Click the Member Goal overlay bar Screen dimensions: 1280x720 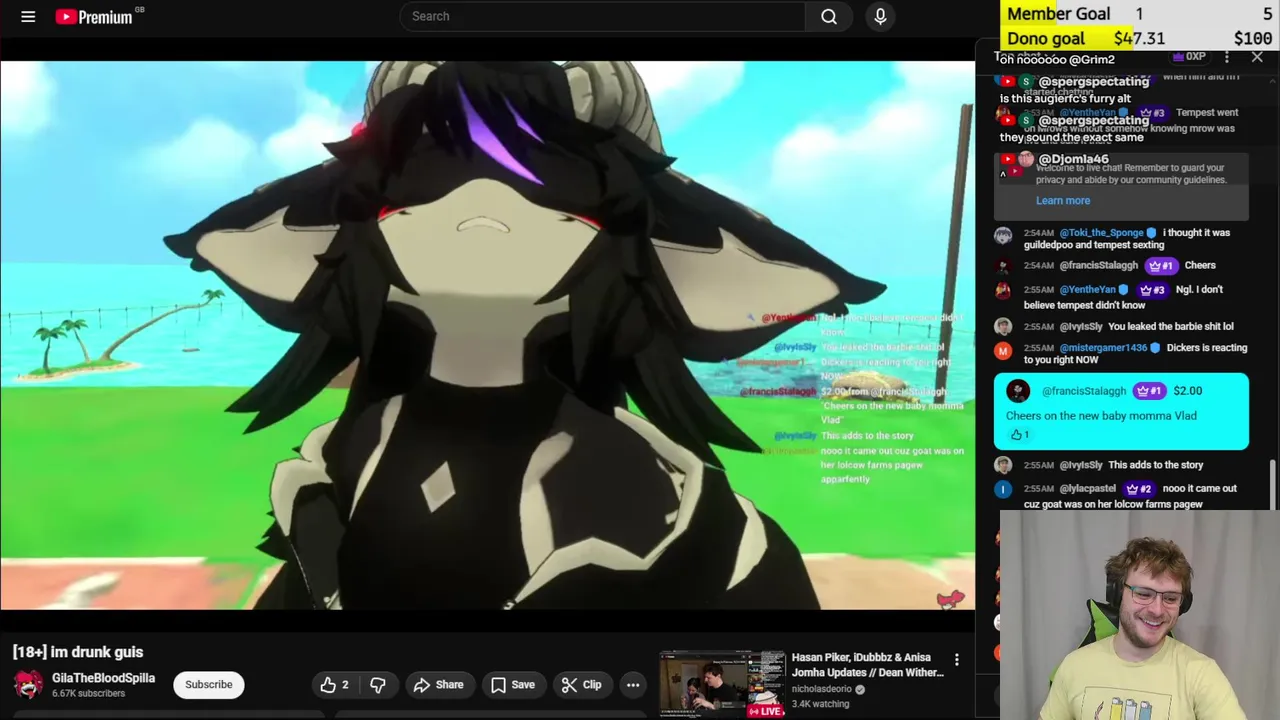(1140, 13)
